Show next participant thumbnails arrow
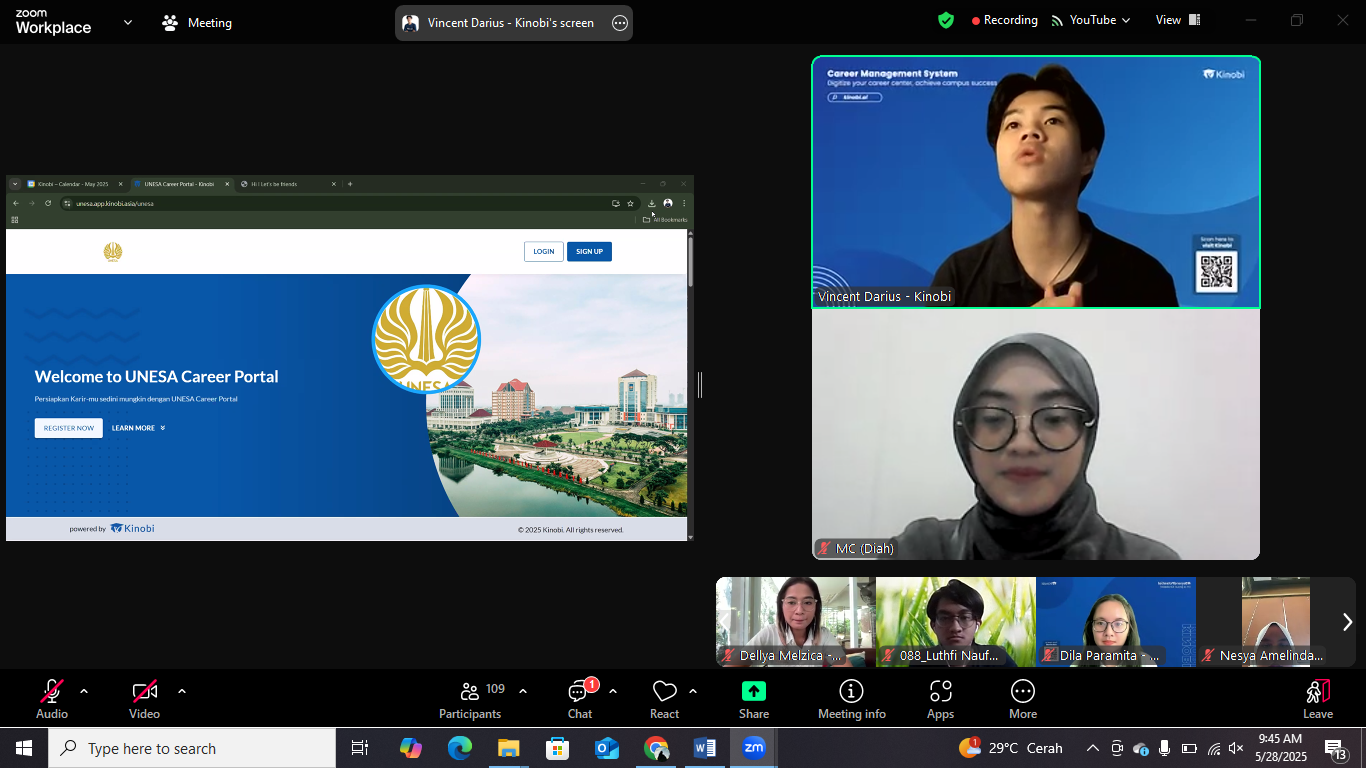 (1346, 622)
